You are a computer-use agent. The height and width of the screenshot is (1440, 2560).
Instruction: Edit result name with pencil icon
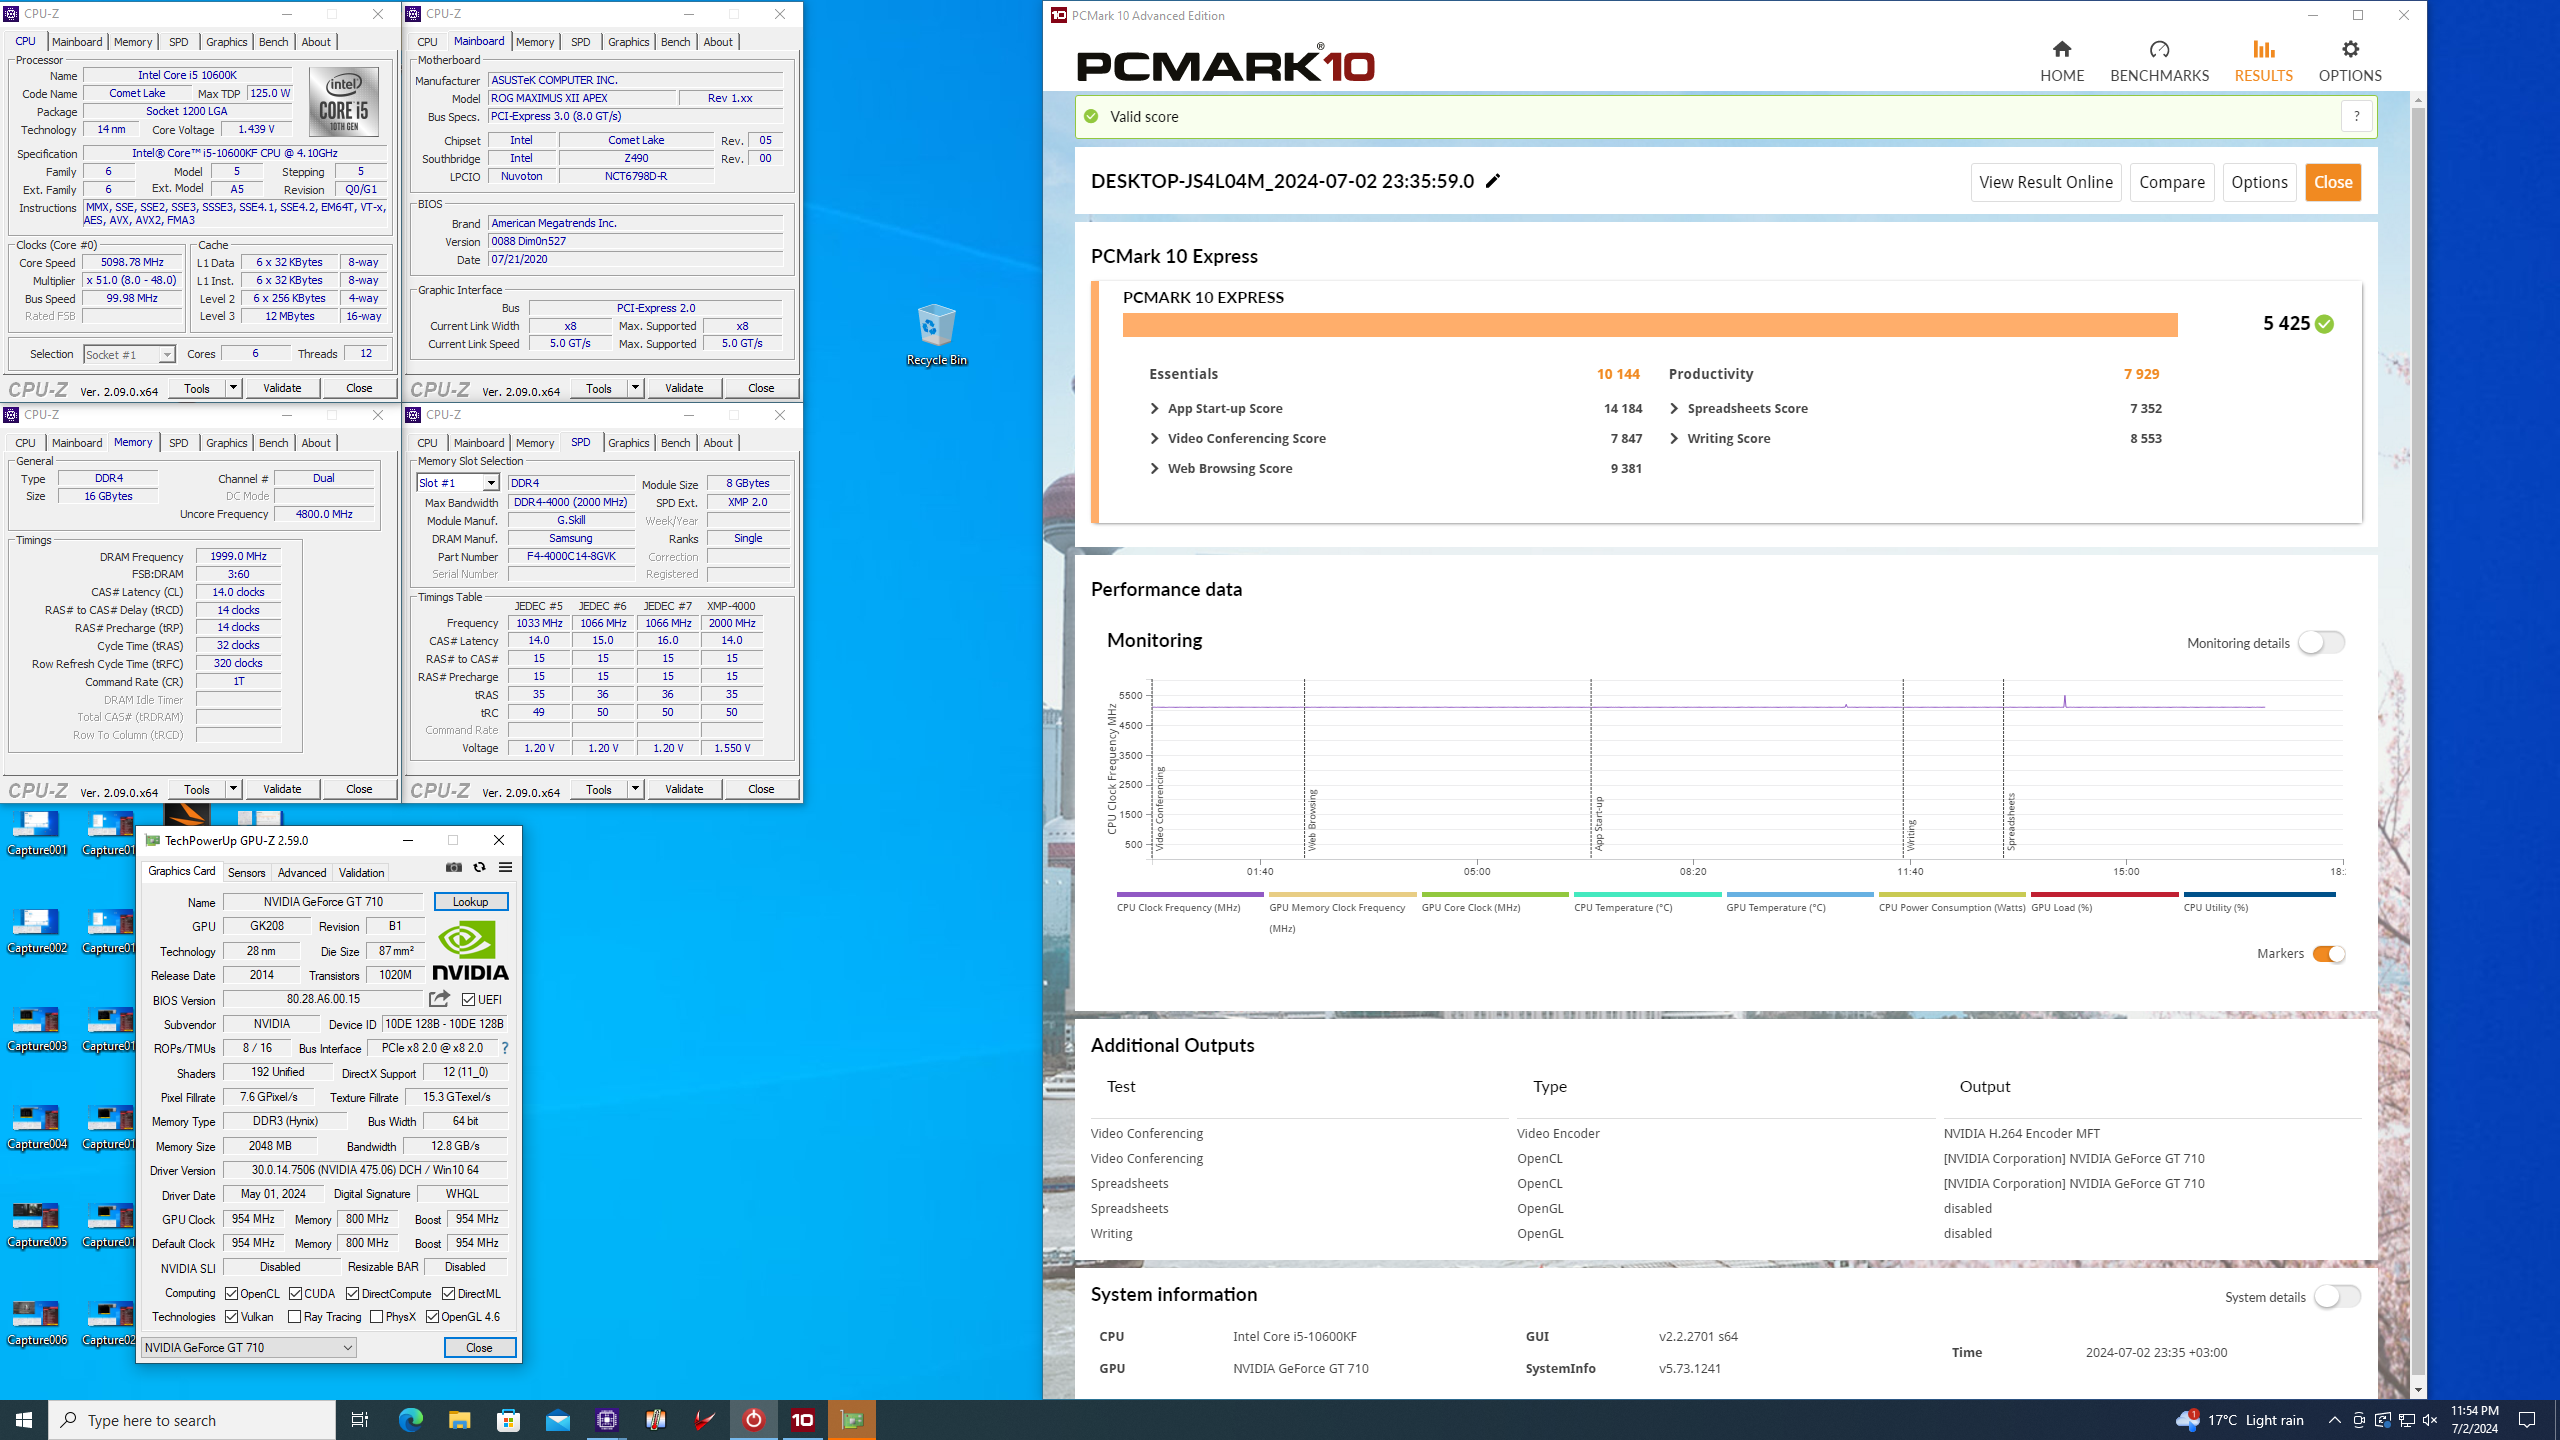click(1493, 181)
